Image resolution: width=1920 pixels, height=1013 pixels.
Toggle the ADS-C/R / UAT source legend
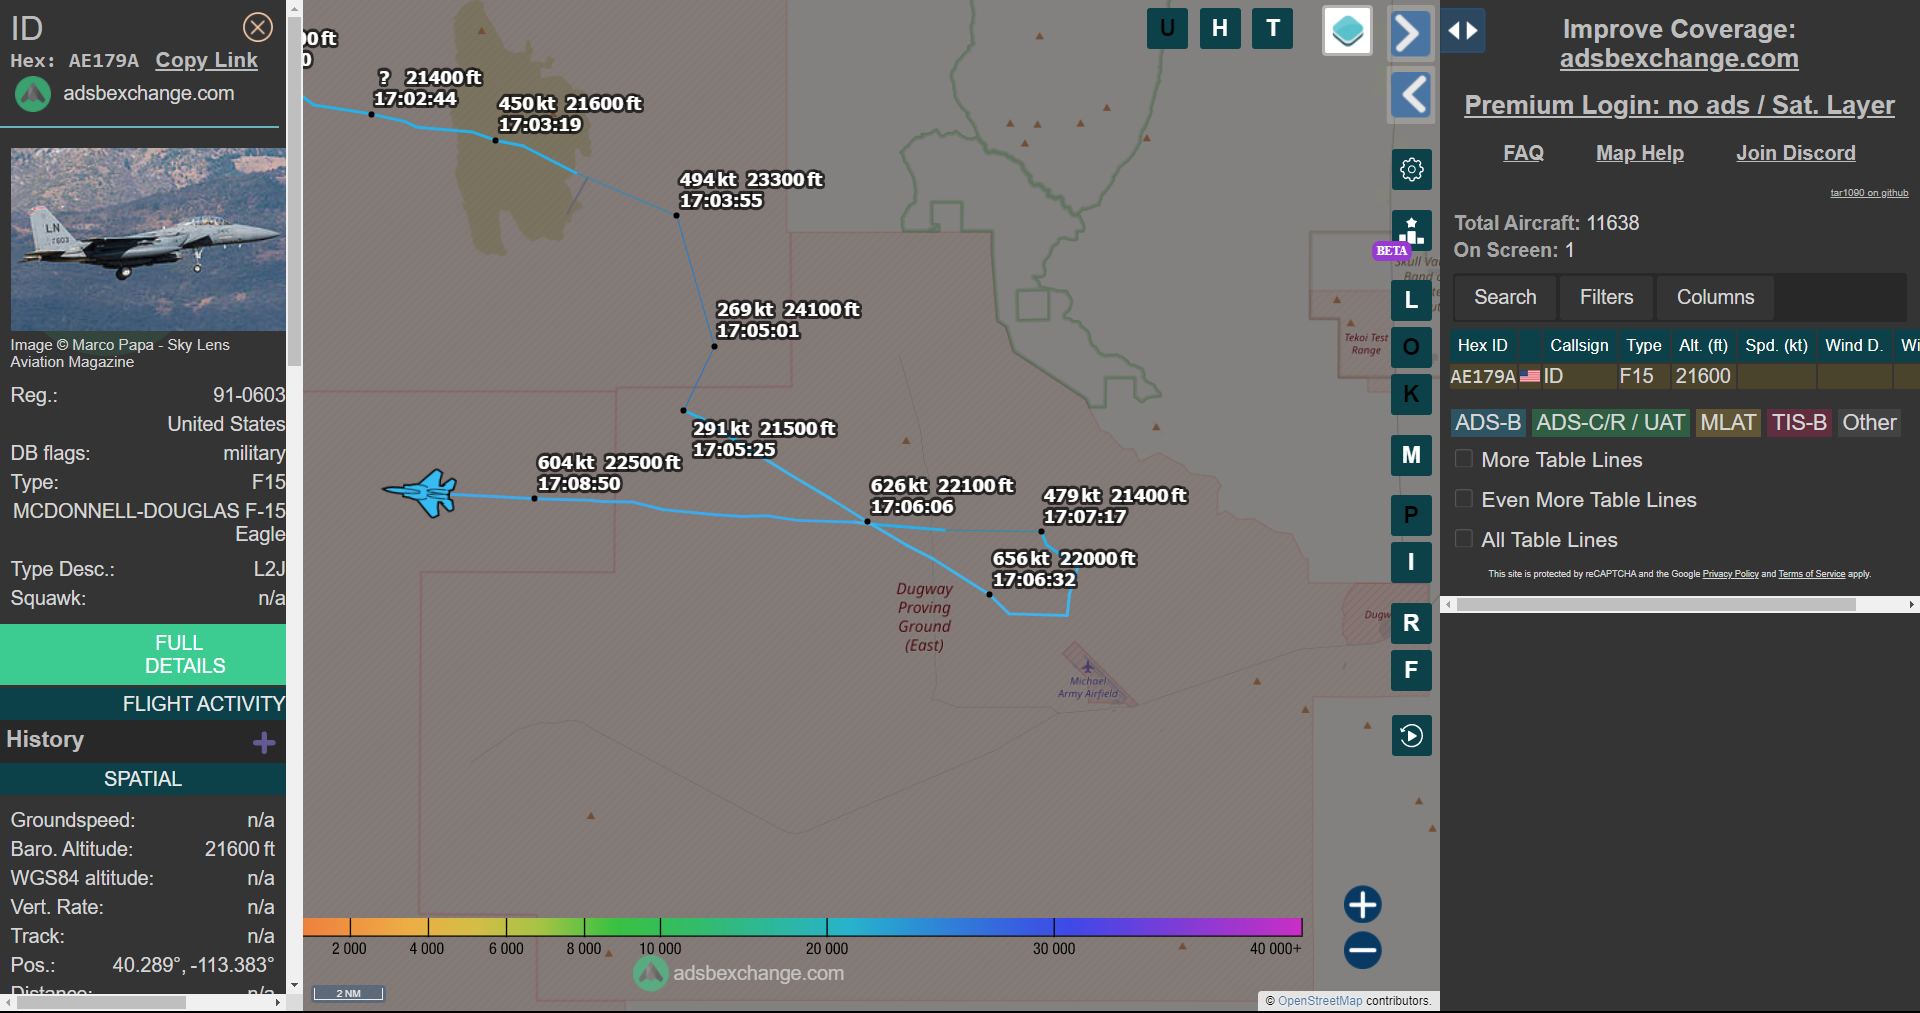click(x=1610, y=423)
